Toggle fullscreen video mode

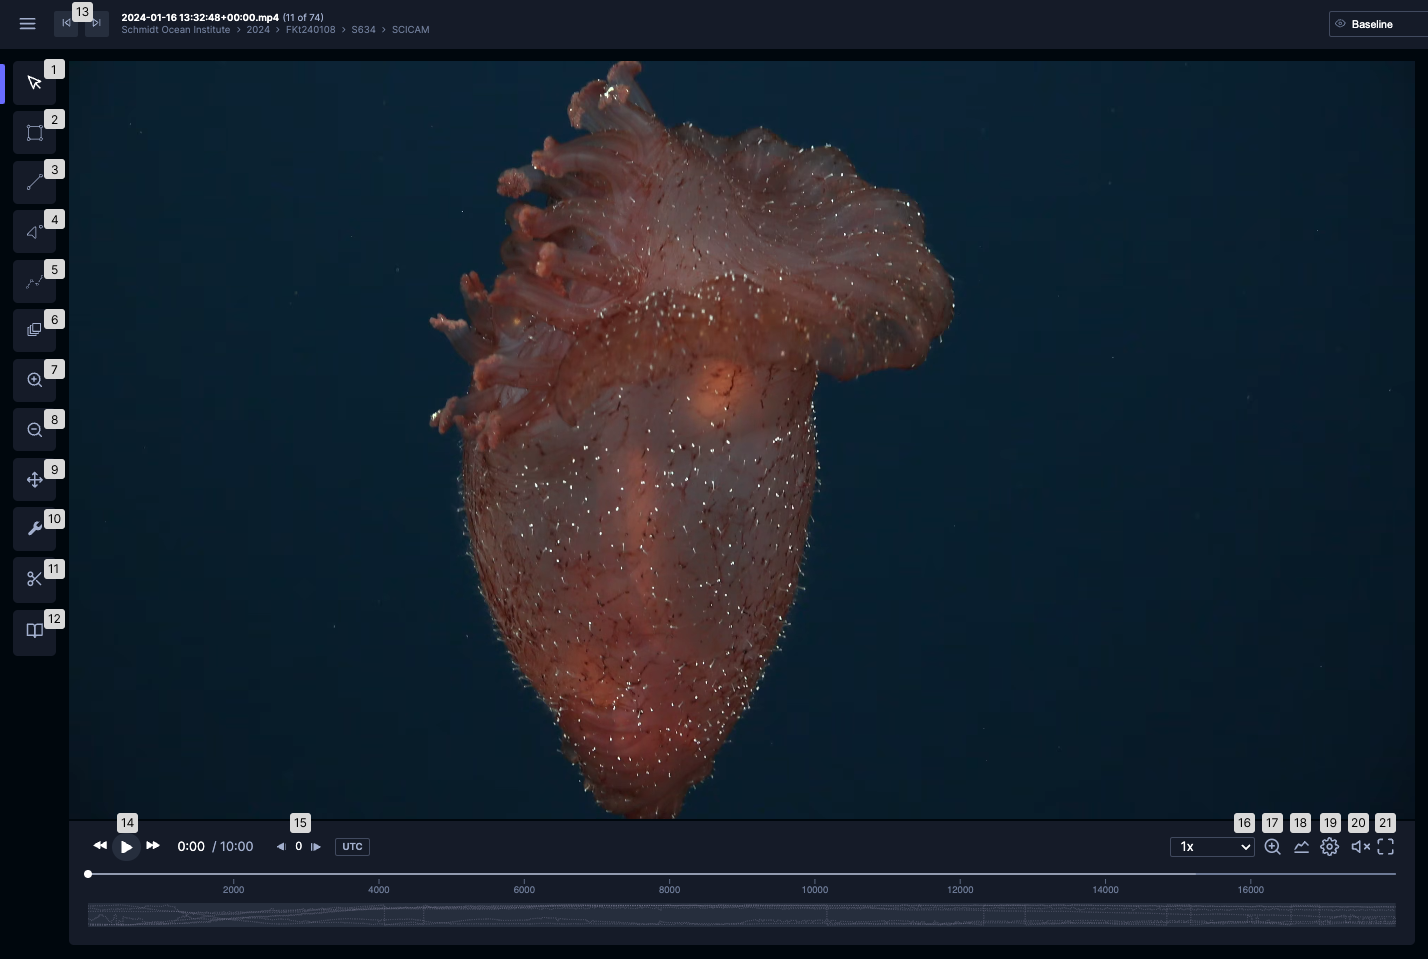point(1385,847)
